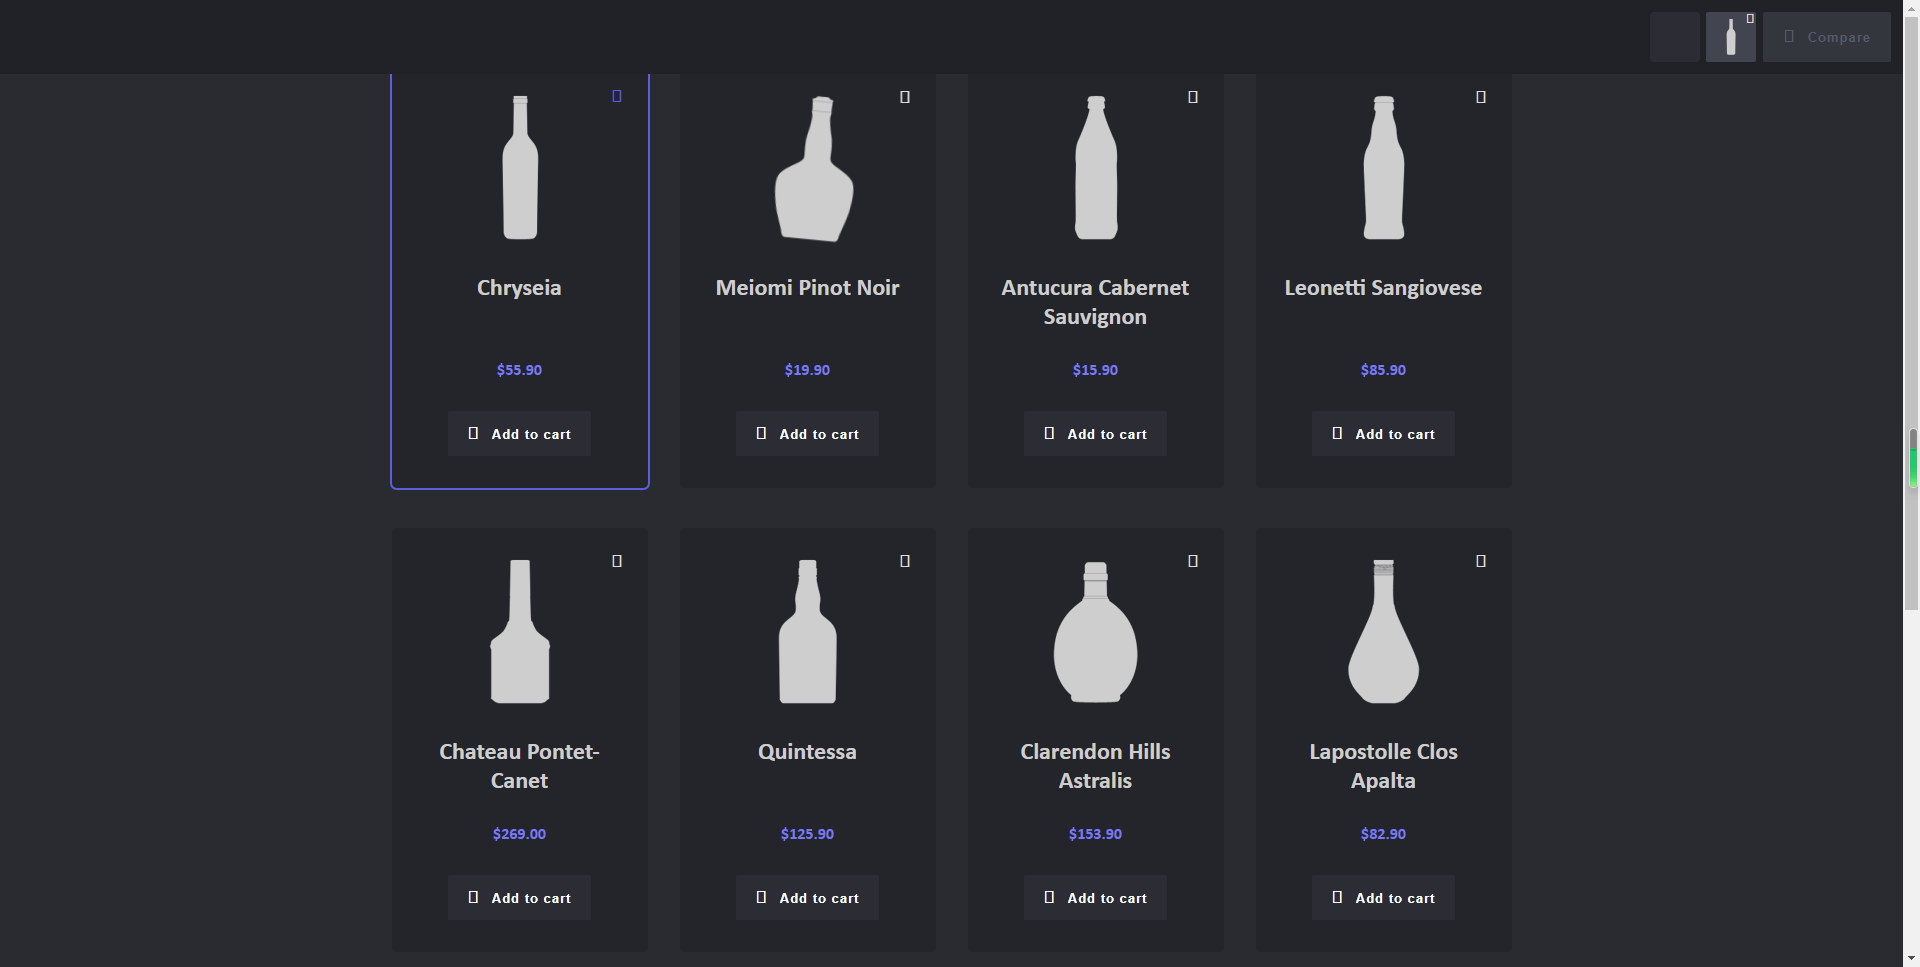Toggle compare icon on Lapostolle Clos Apalta card
Viewport: 1920px width, 967px height.
pyautogui.click(x=1481, y=561)
